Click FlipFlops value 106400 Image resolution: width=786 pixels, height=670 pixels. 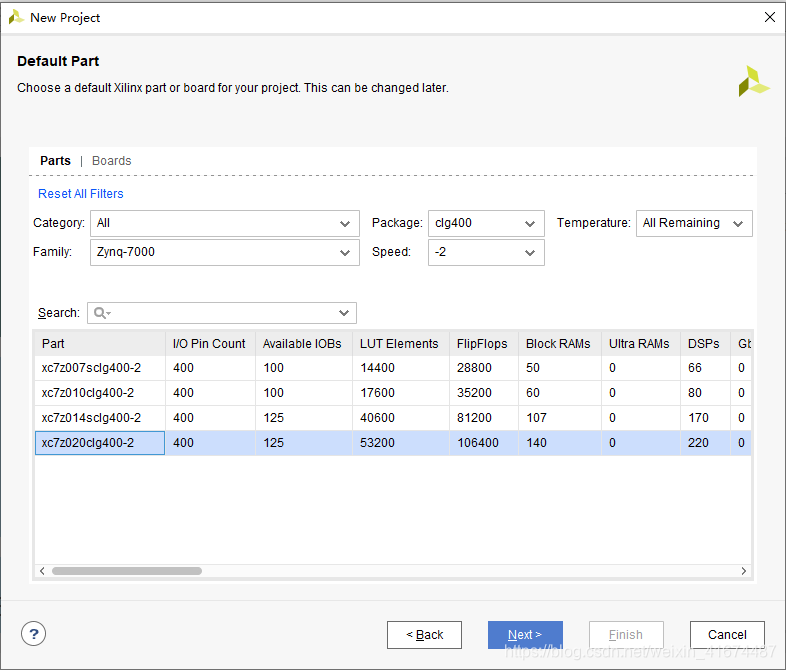(478, 443)
